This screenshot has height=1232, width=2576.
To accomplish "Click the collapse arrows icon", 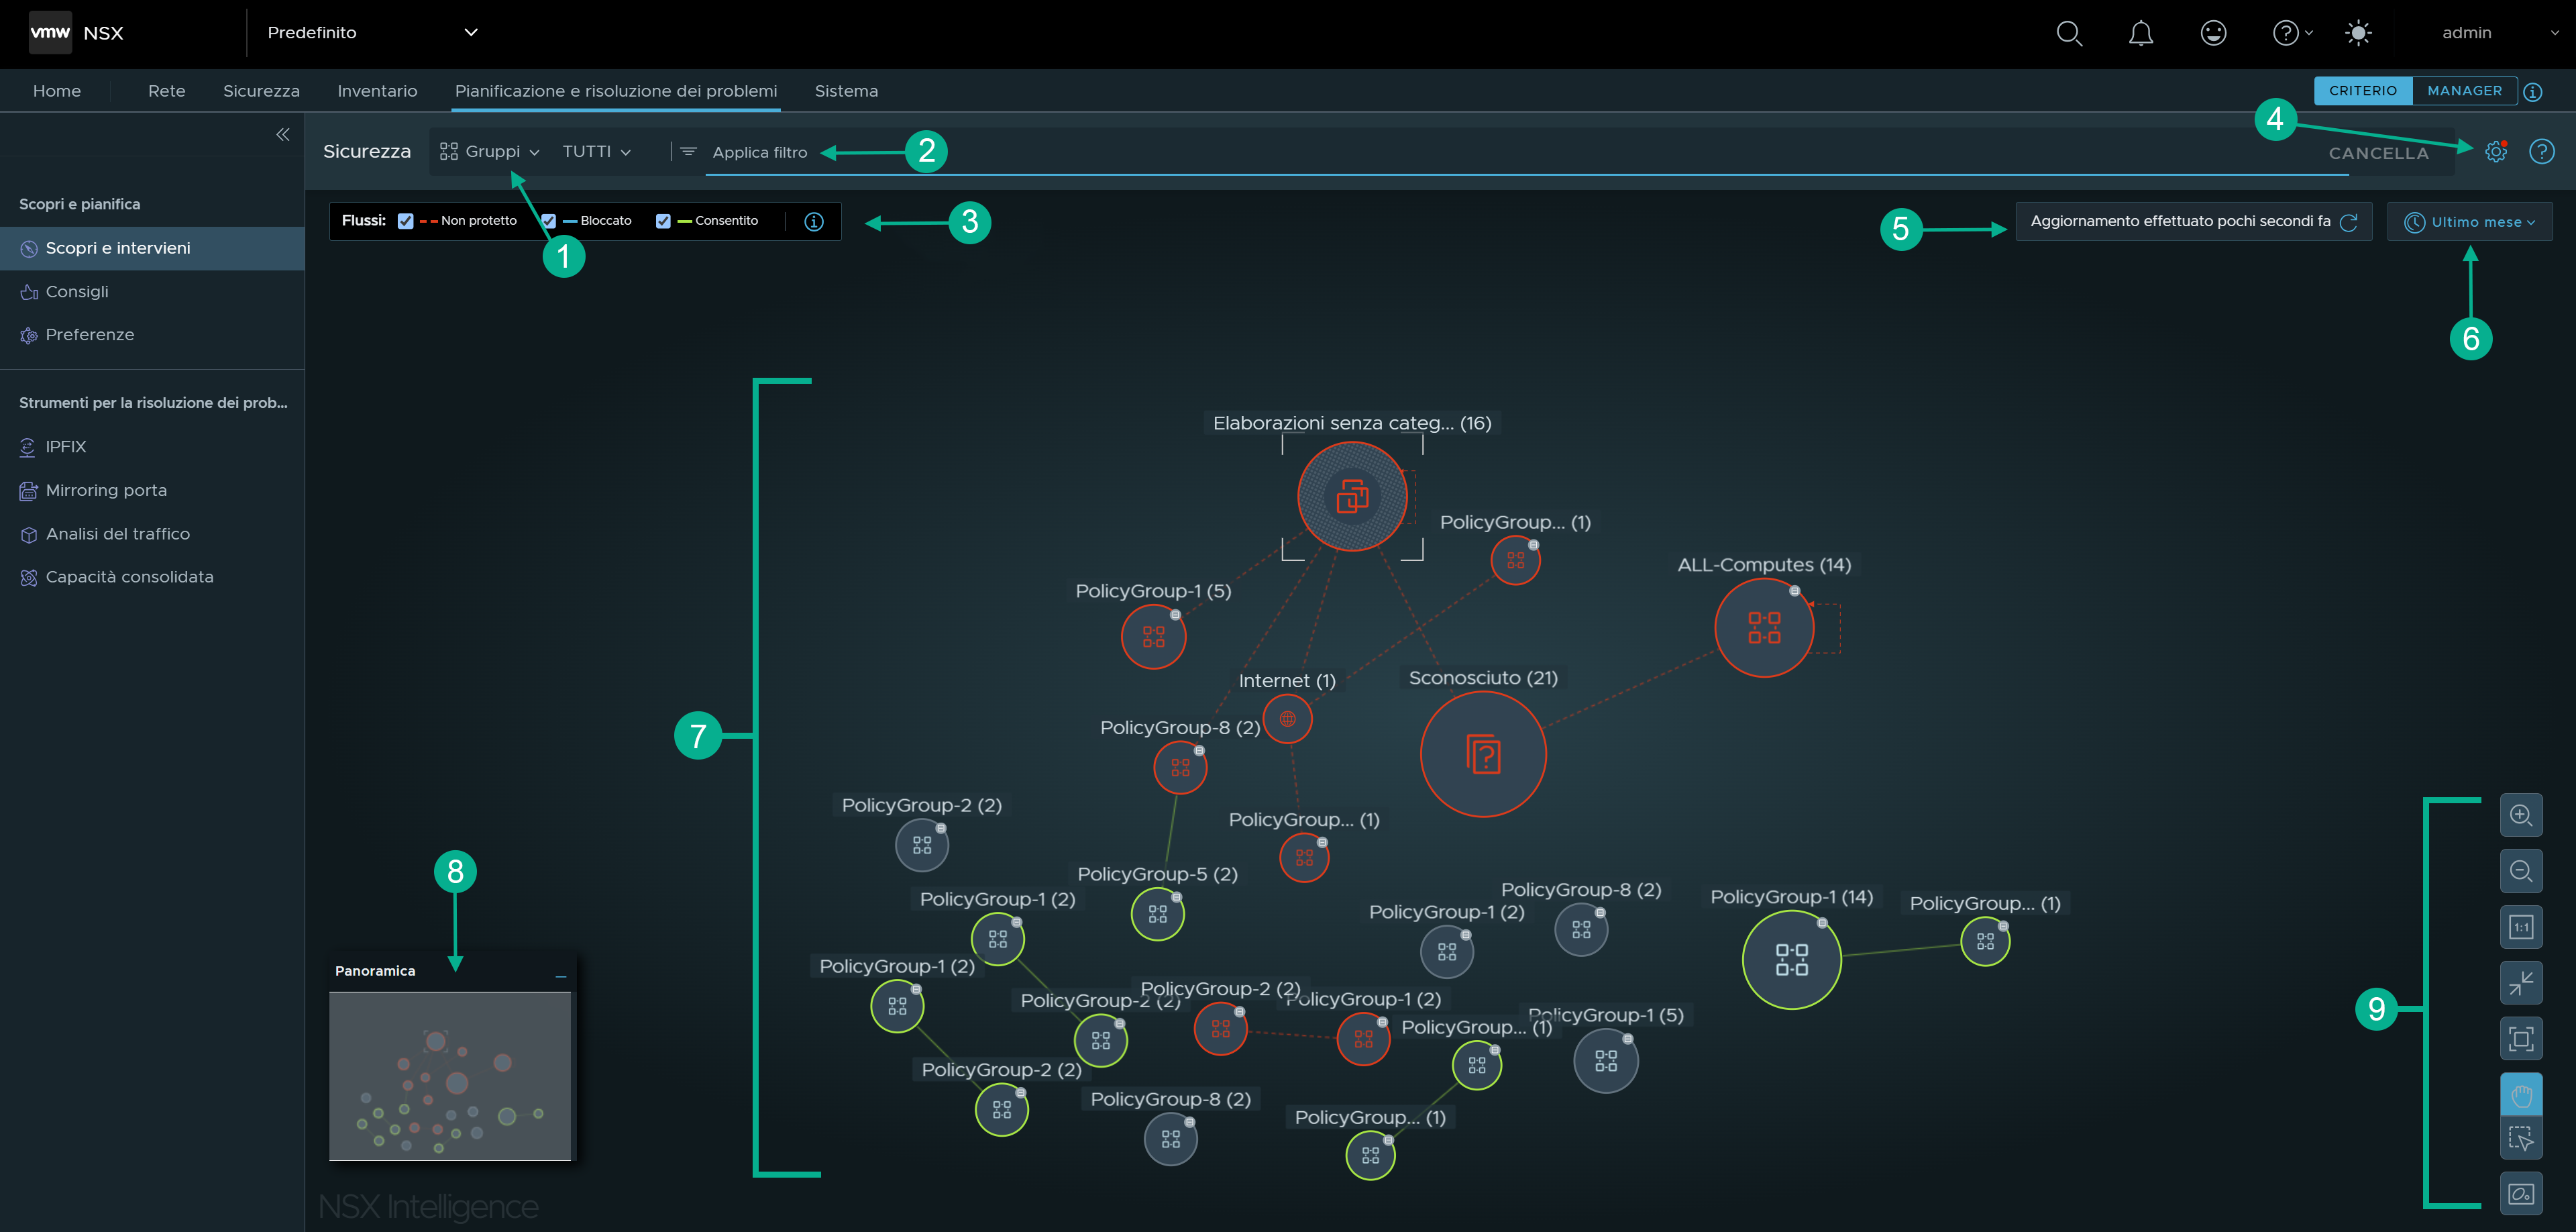I will [2521, 983].
